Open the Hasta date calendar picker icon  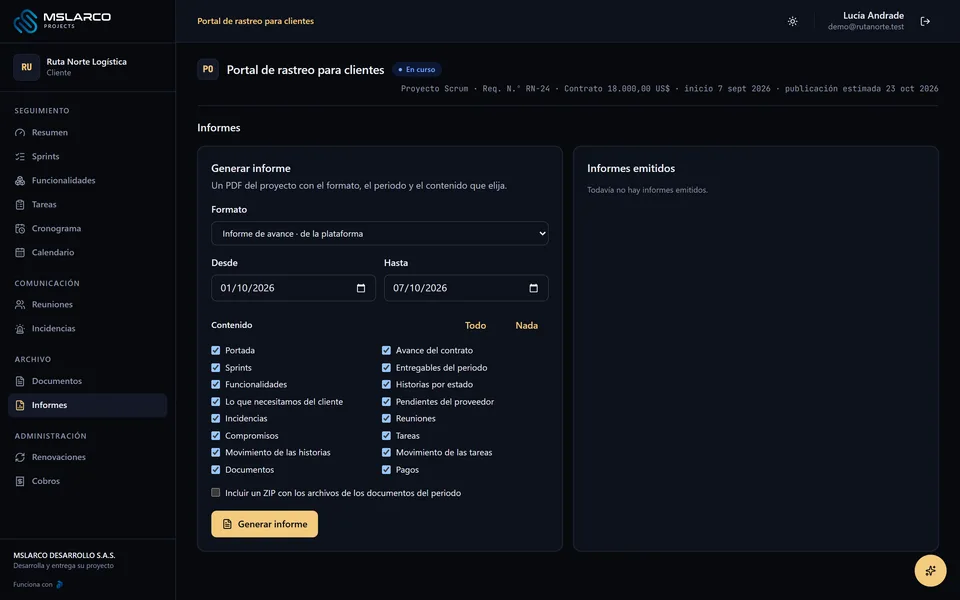click(533, 288)
